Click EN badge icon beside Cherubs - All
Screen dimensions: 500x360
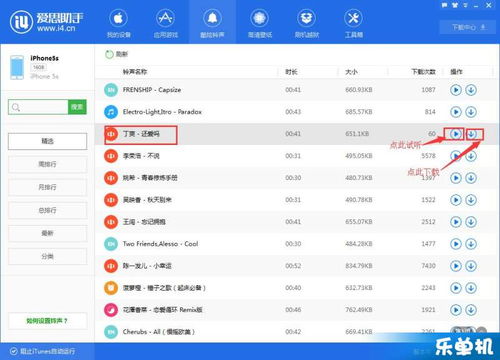[111, 332]
